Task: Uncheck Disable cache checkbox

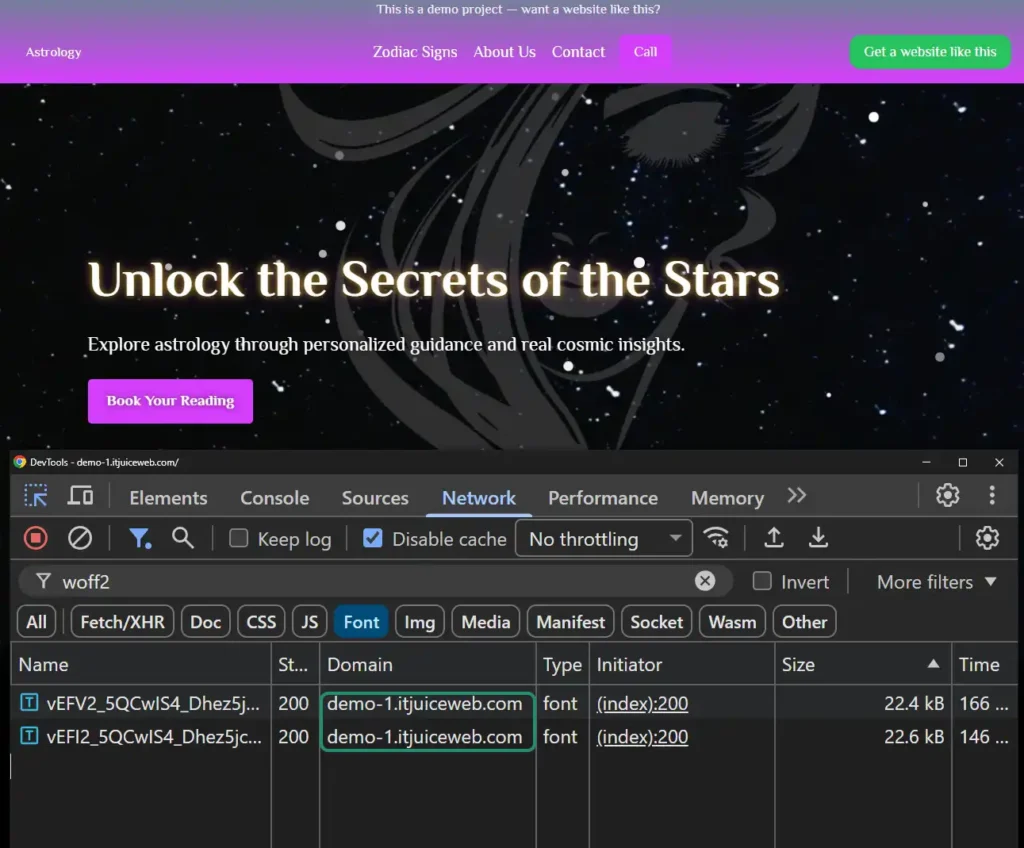Action: 373,538
